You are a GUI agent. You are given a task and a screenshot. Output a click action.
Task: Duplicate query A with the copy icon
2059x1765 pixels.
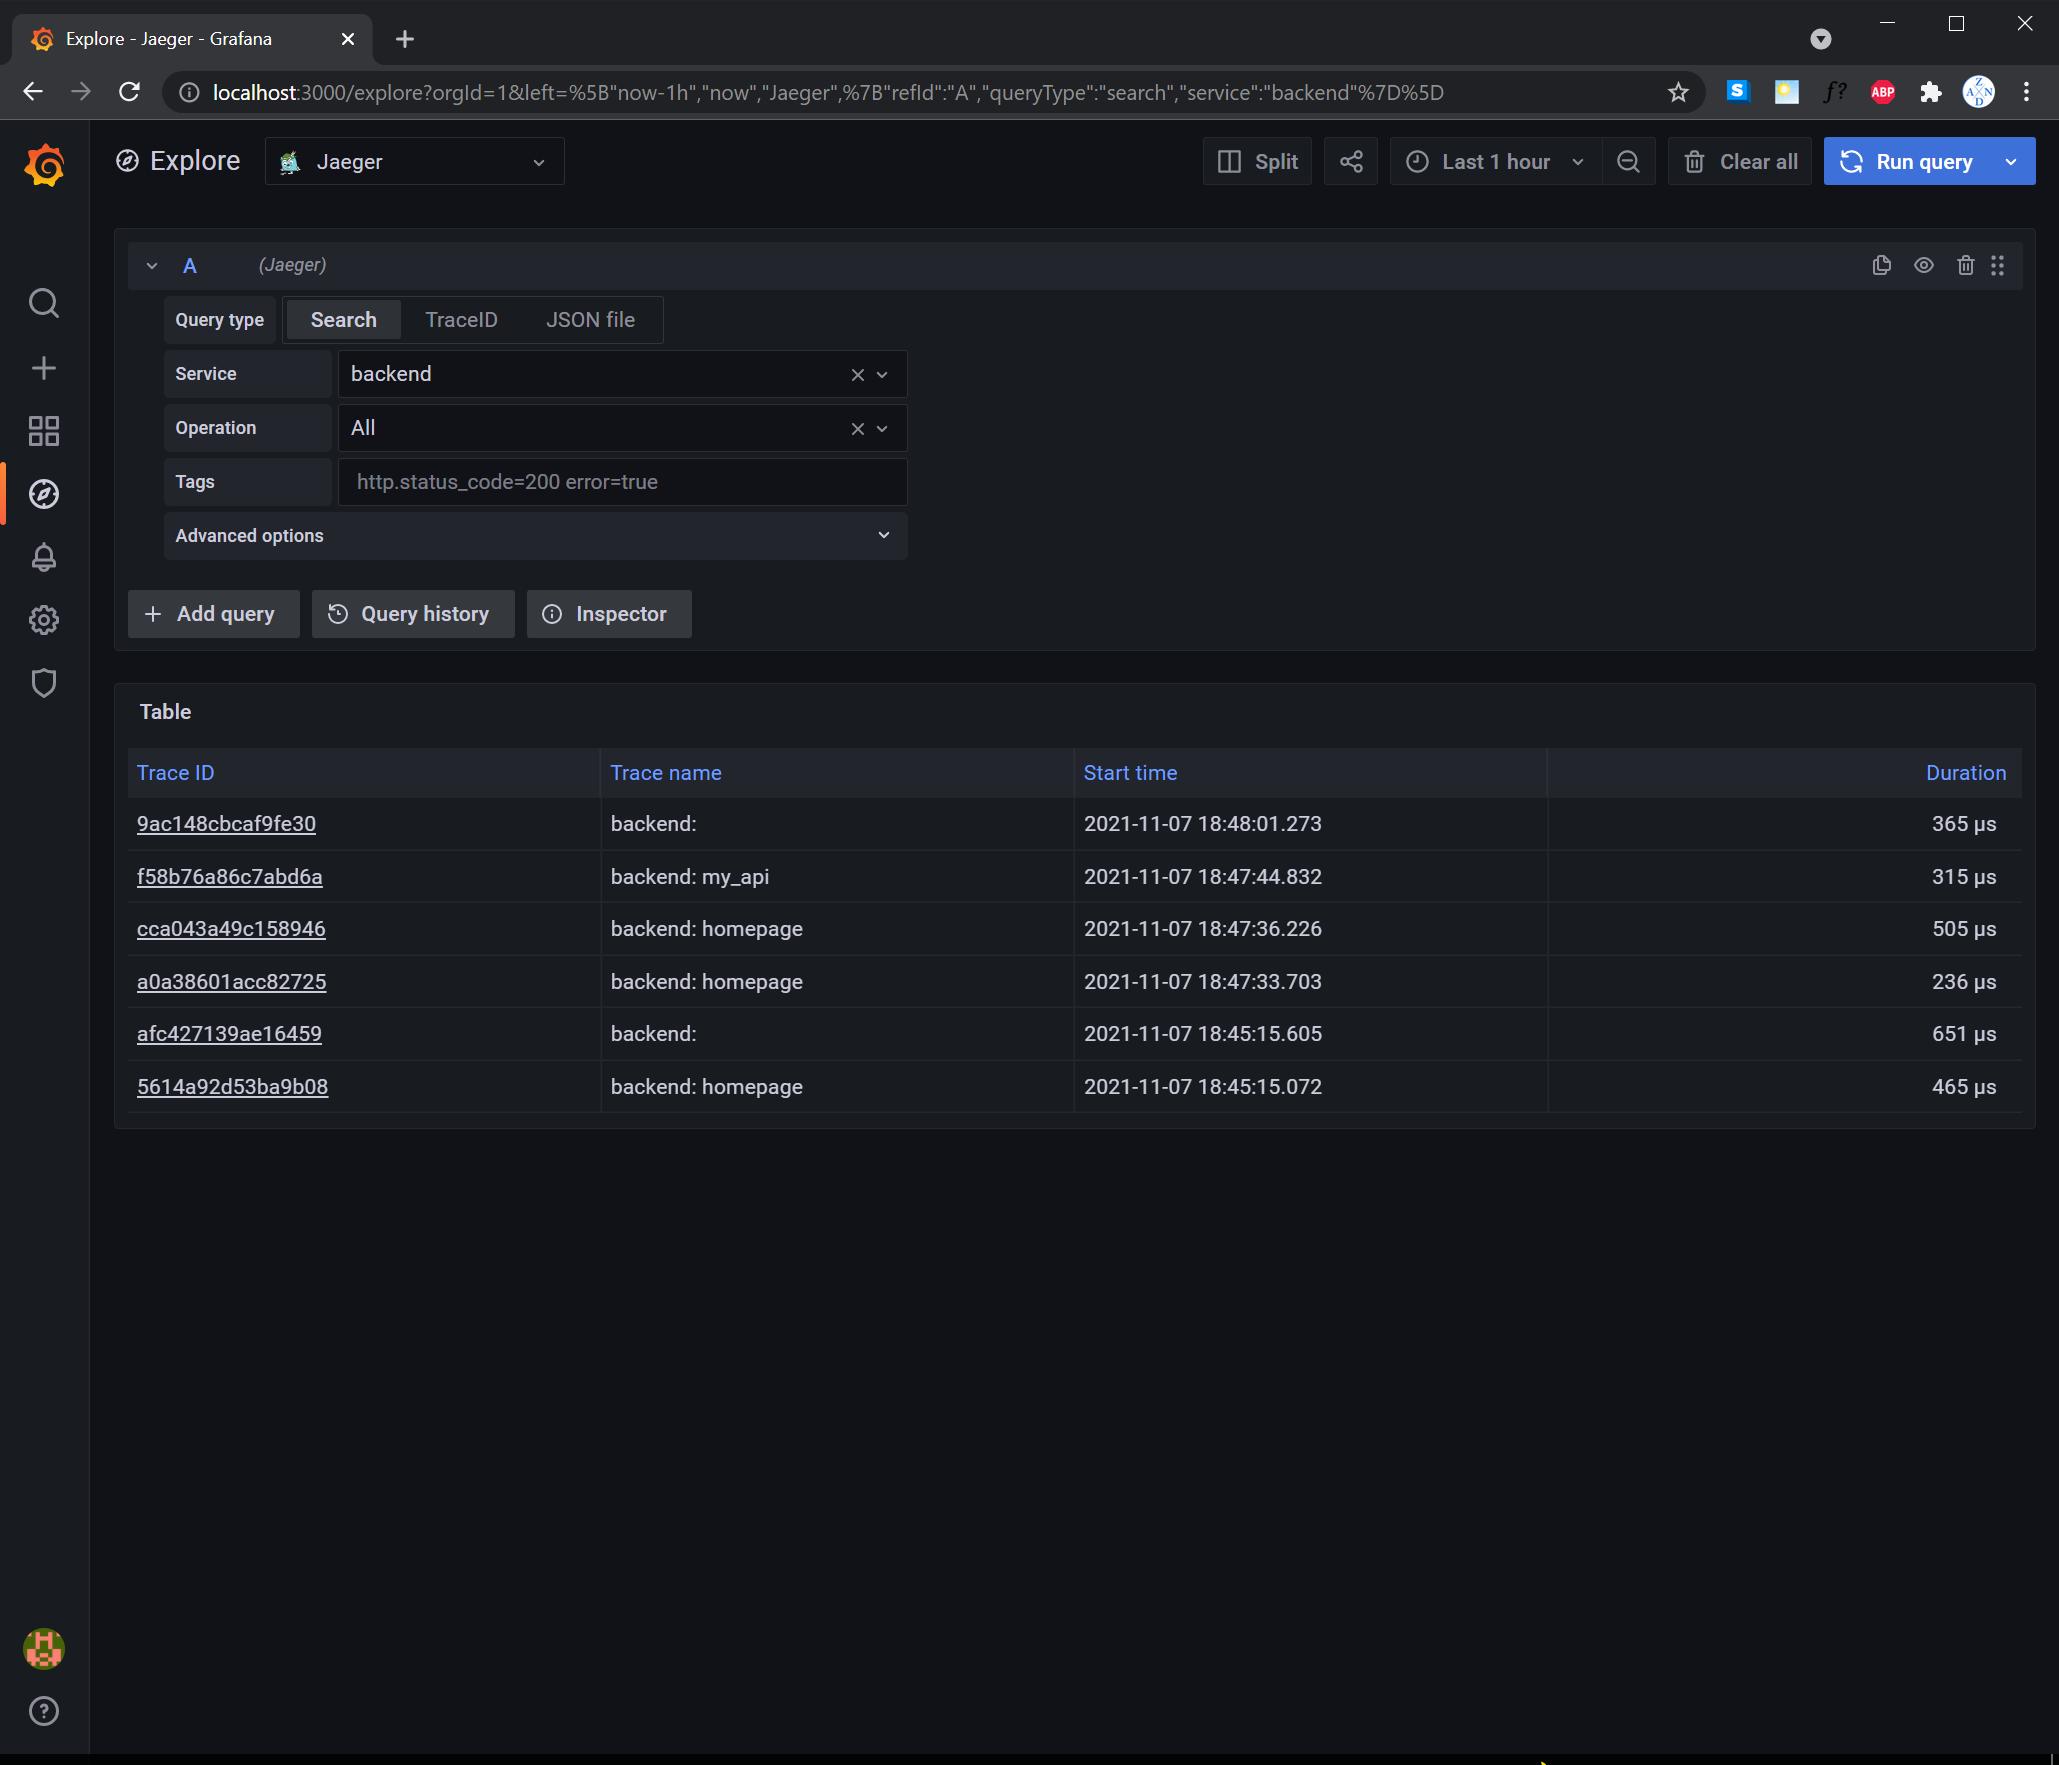(x=1881, y=265)
